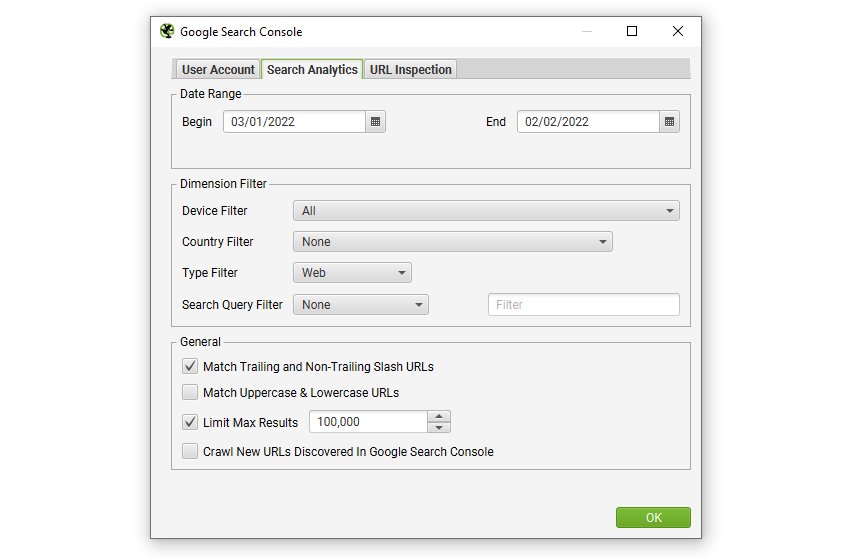Increase max results with up arrow

(439, 417)
